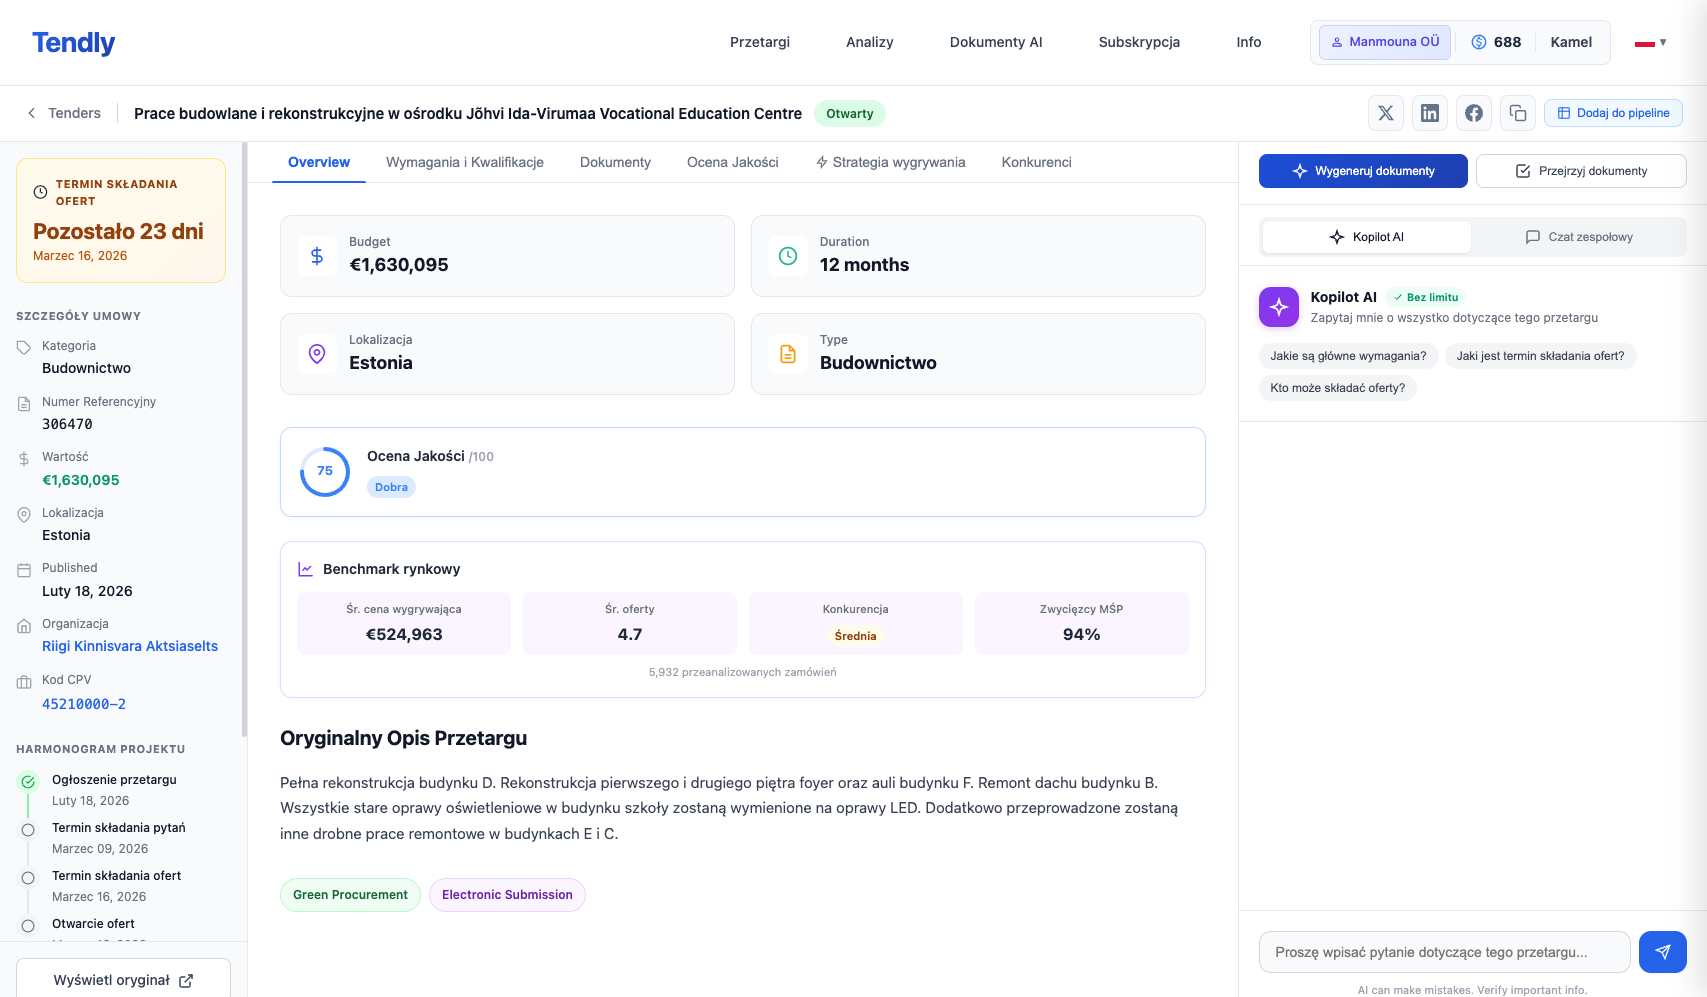Image resolution: width=1707 pixels, height=997 pixels.
Task: Select the Kopilot AI chat mode
Action: tap(1366, 237)
